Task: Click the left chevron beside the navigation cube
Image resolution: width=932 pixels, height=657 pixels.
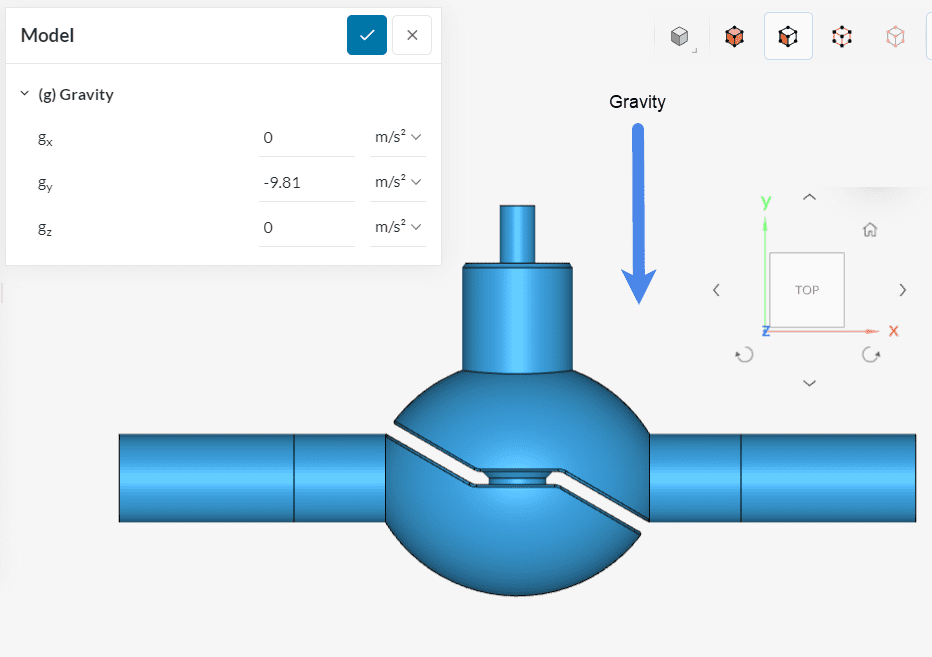Action: click(x=716, y=290)
